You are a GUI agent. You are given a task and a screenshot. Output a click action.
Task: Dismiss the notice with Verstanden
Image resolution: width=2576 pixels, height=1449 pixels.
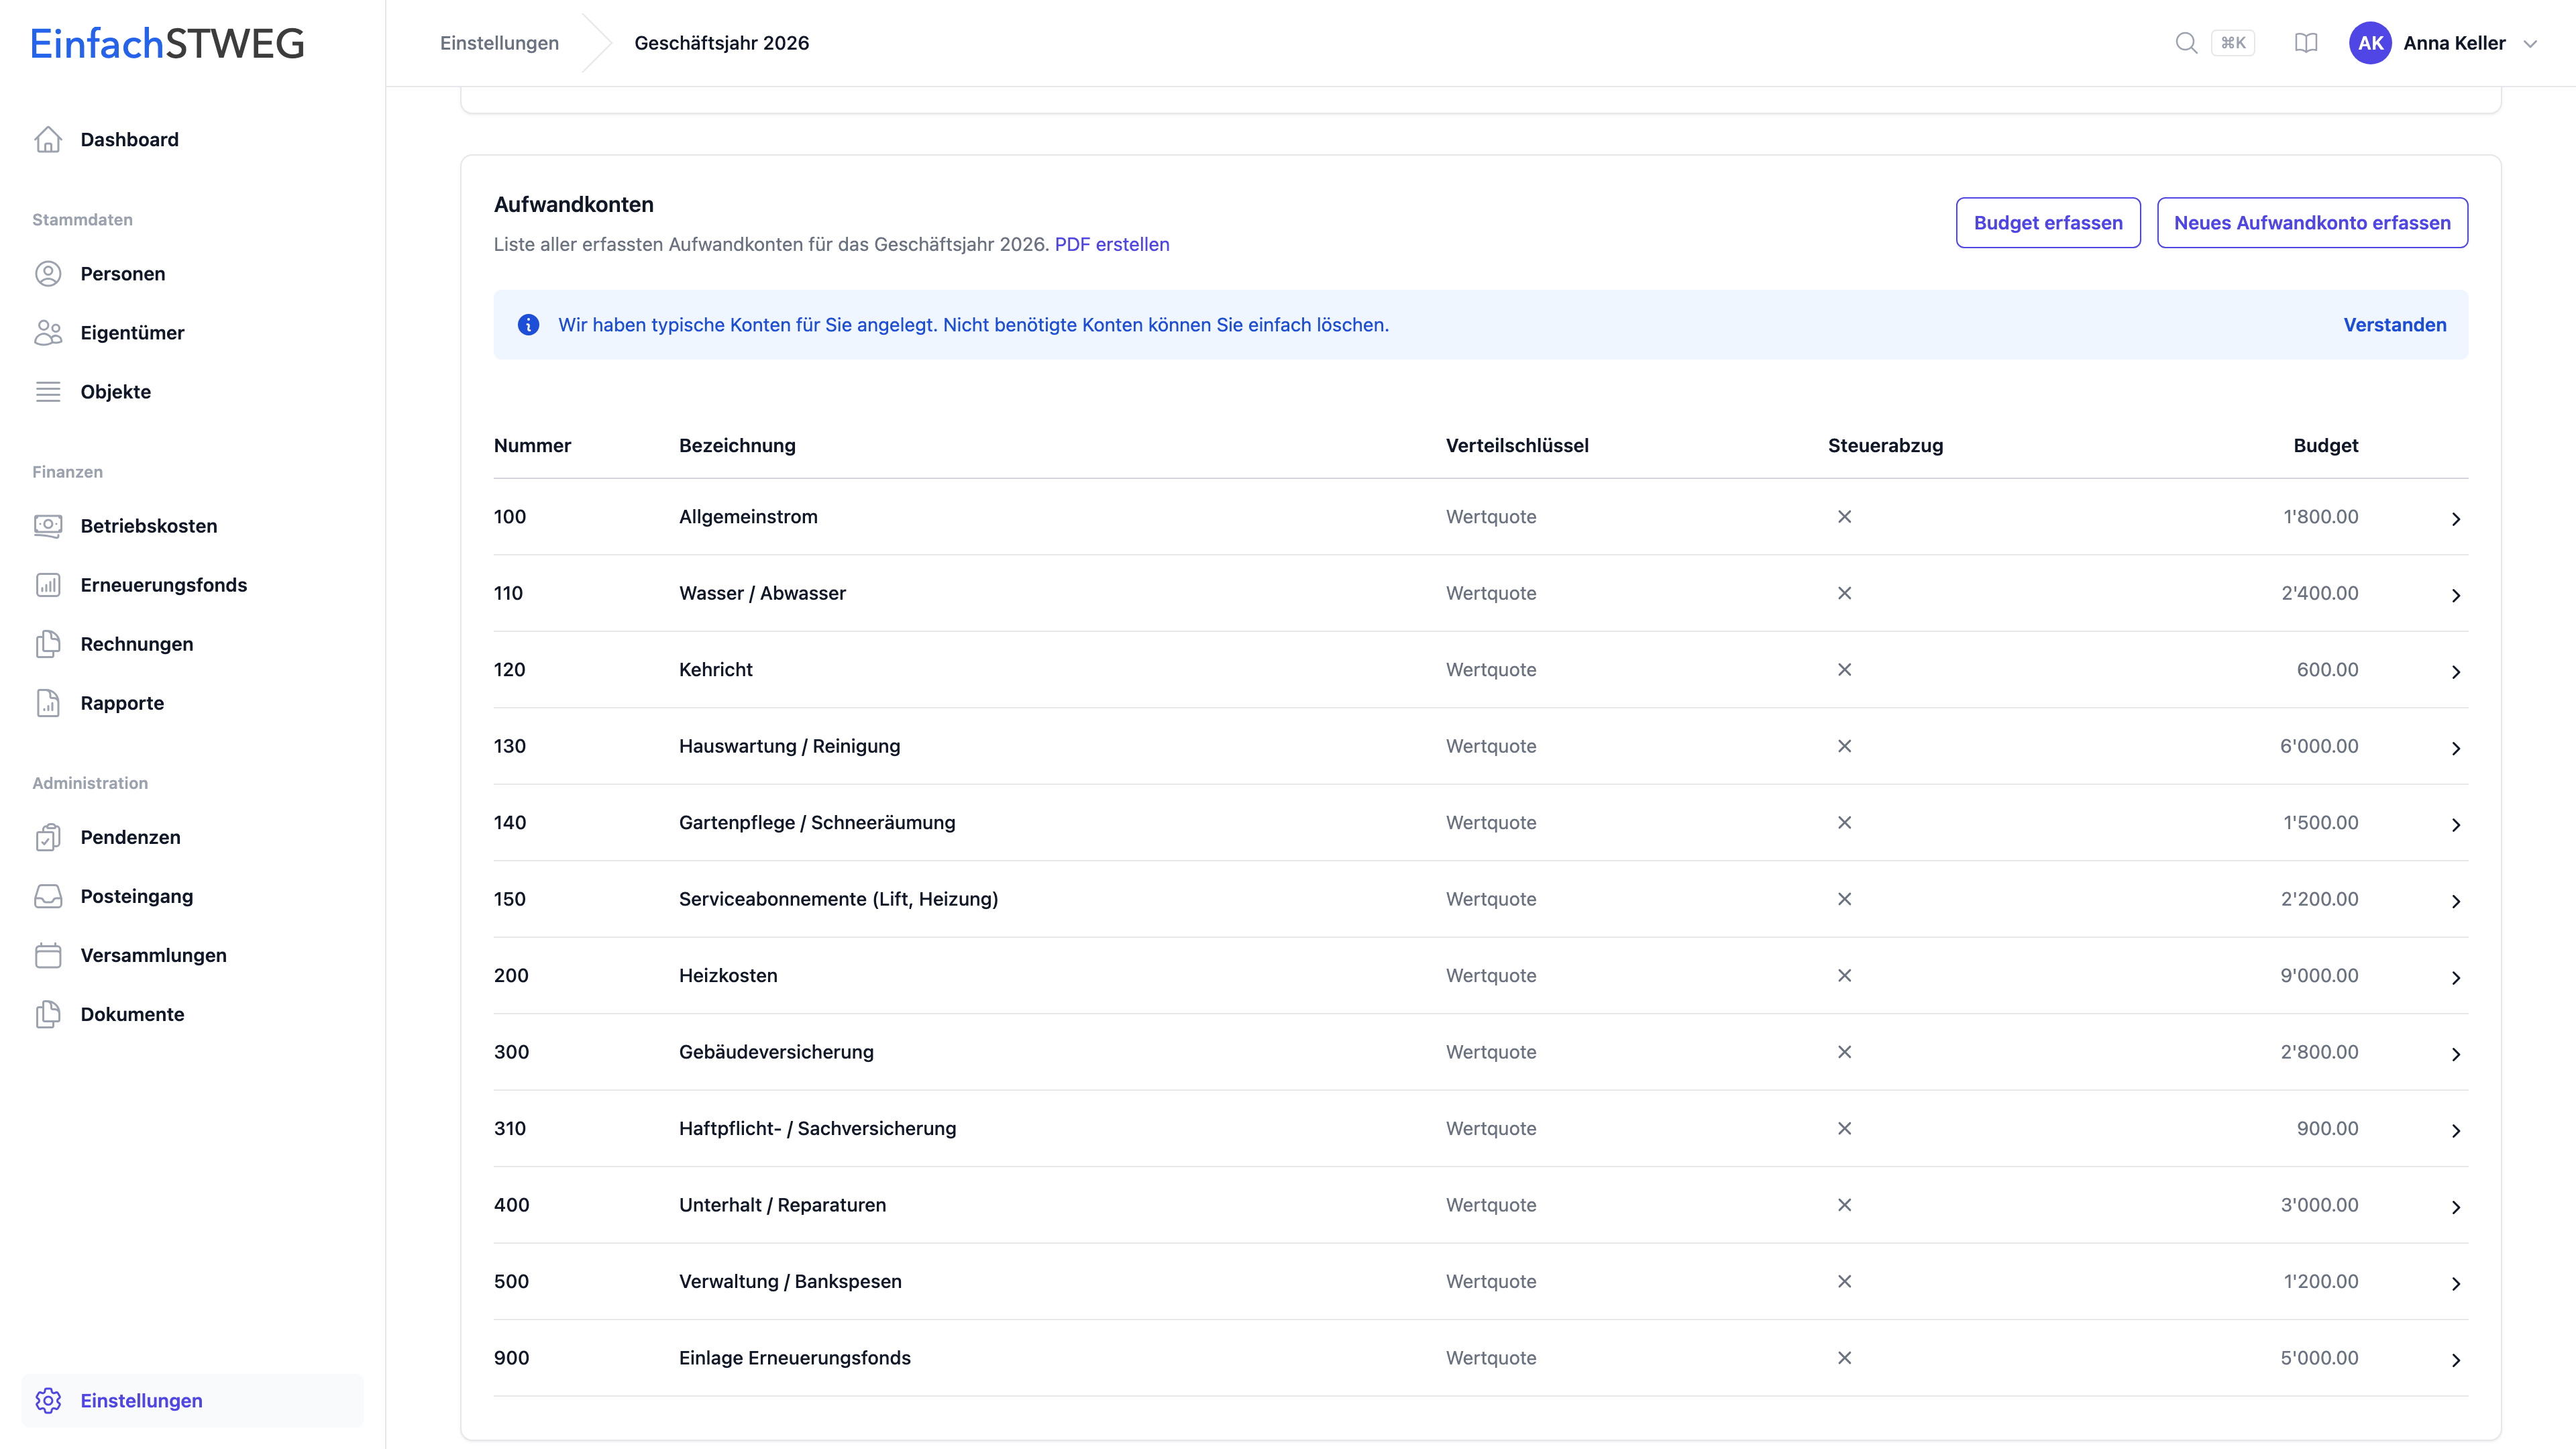coord(2395,325)
